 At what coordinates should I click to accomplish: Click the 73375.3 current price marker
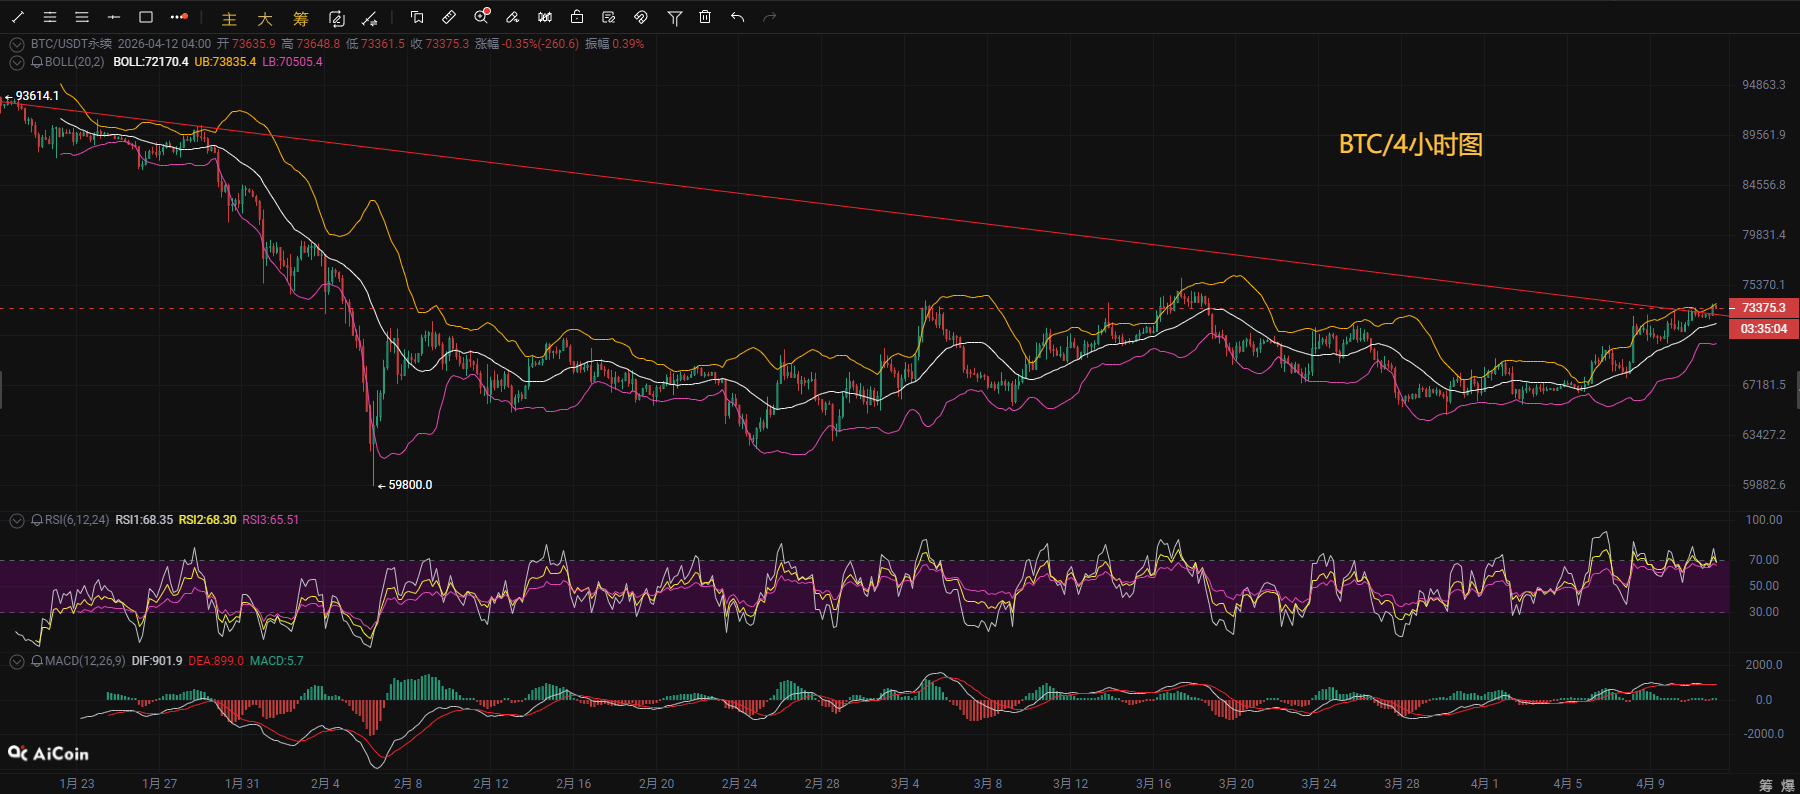click(1763, 308)
